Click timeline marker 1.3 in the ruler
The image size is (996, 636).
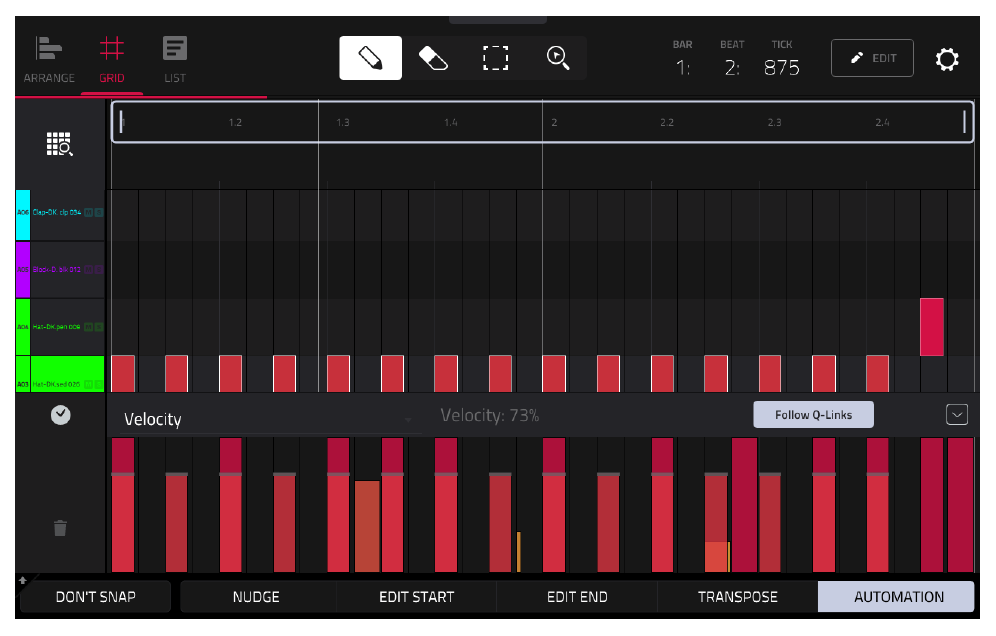343,122
